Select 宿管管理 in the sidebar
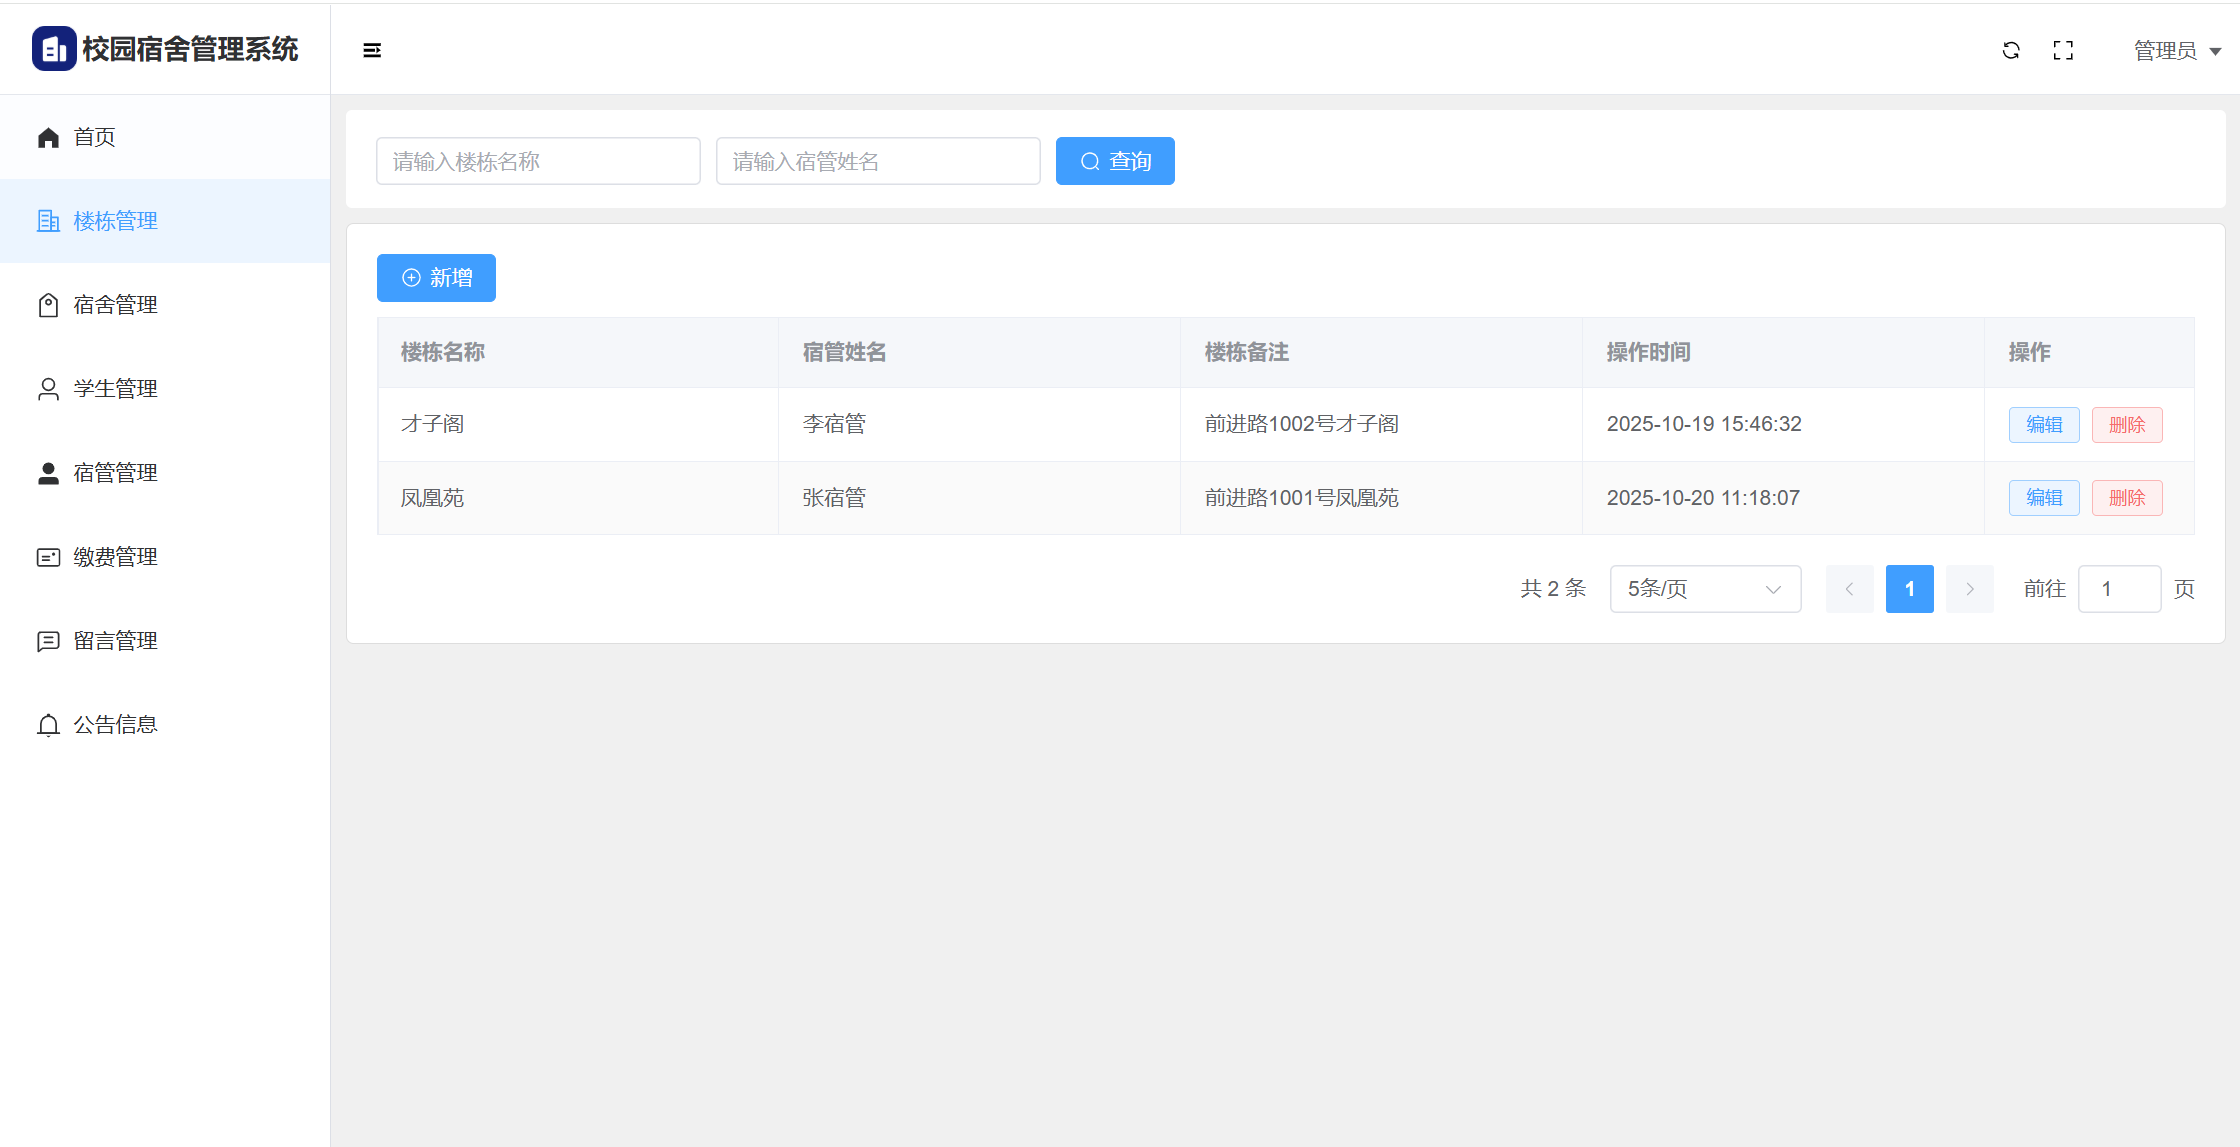This screenshot has height=1147, width=2240. coord(115,473)
